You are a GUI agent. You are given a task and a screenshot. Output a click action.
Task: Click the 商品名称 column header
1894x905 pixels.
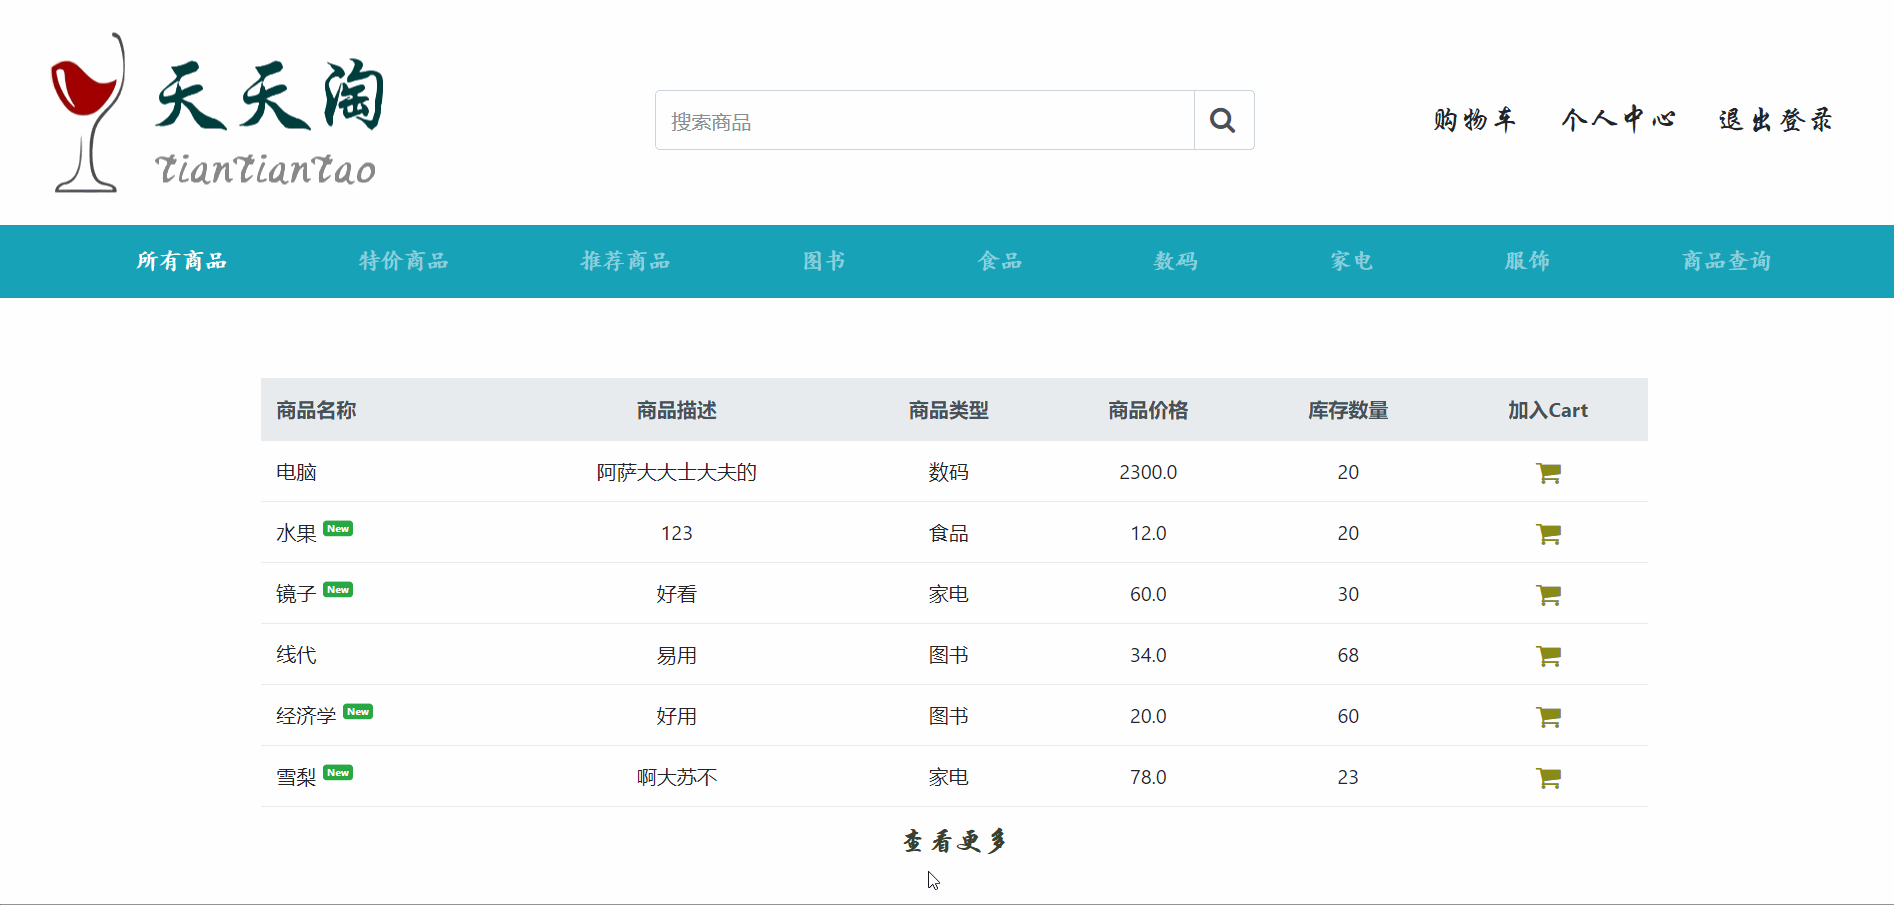coord(316,410)
